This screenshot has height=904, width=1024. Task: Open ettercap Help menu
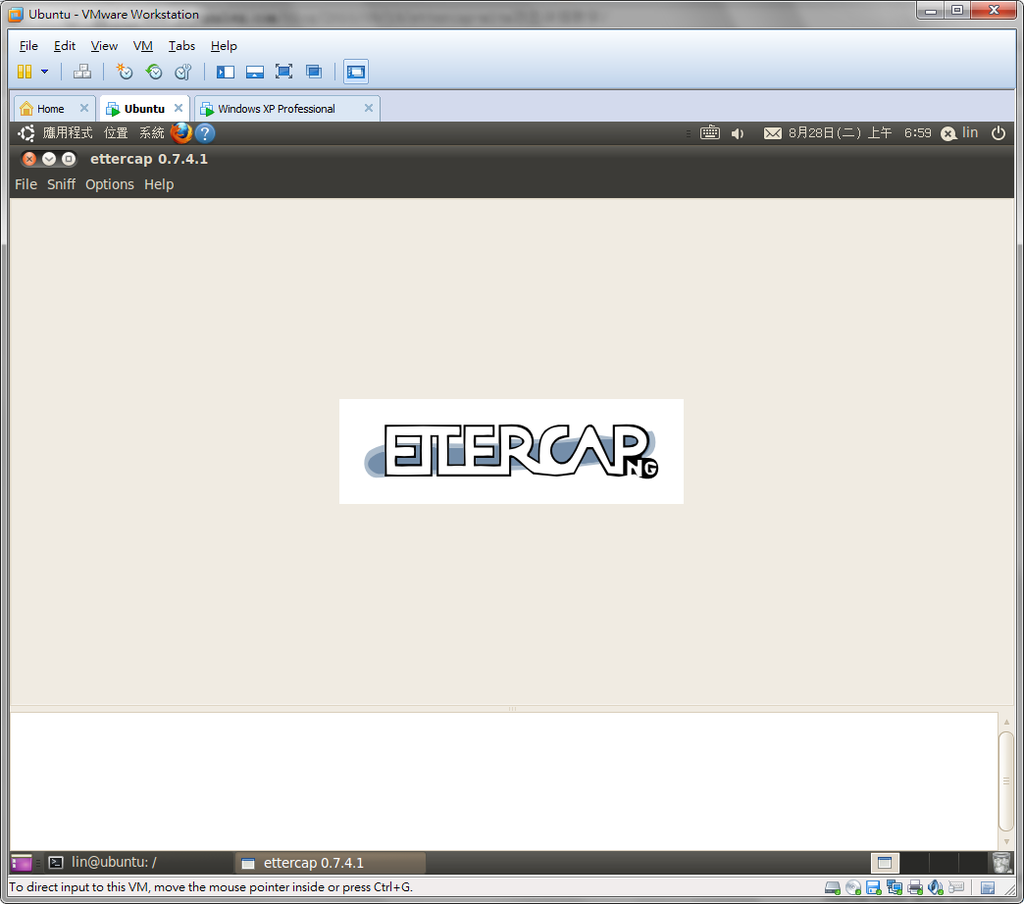coord(159,184)
